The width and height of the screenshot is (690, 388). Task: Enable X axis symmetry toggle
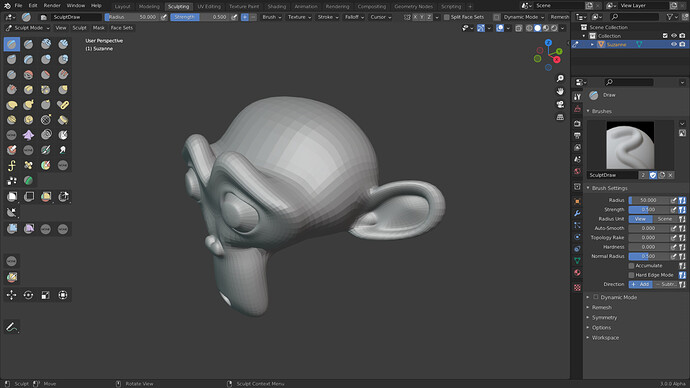pos(415,17)
